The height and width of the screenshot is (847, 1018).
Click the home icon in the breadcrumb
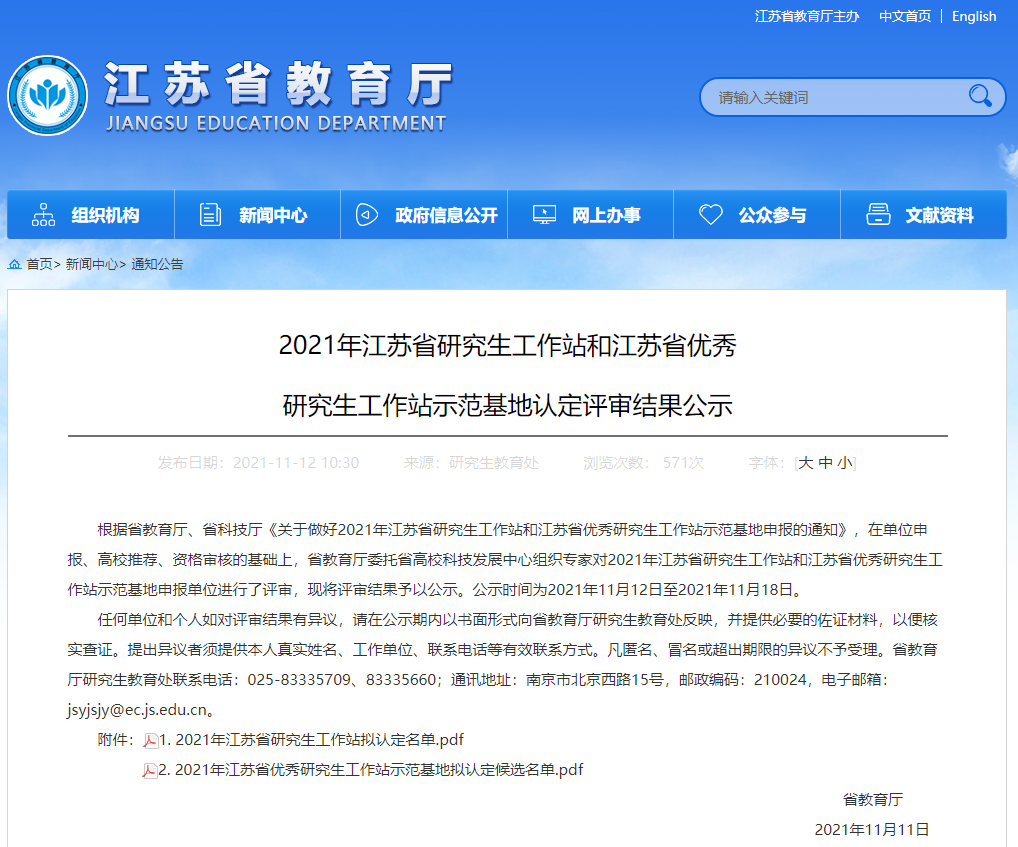click(15, 264)
